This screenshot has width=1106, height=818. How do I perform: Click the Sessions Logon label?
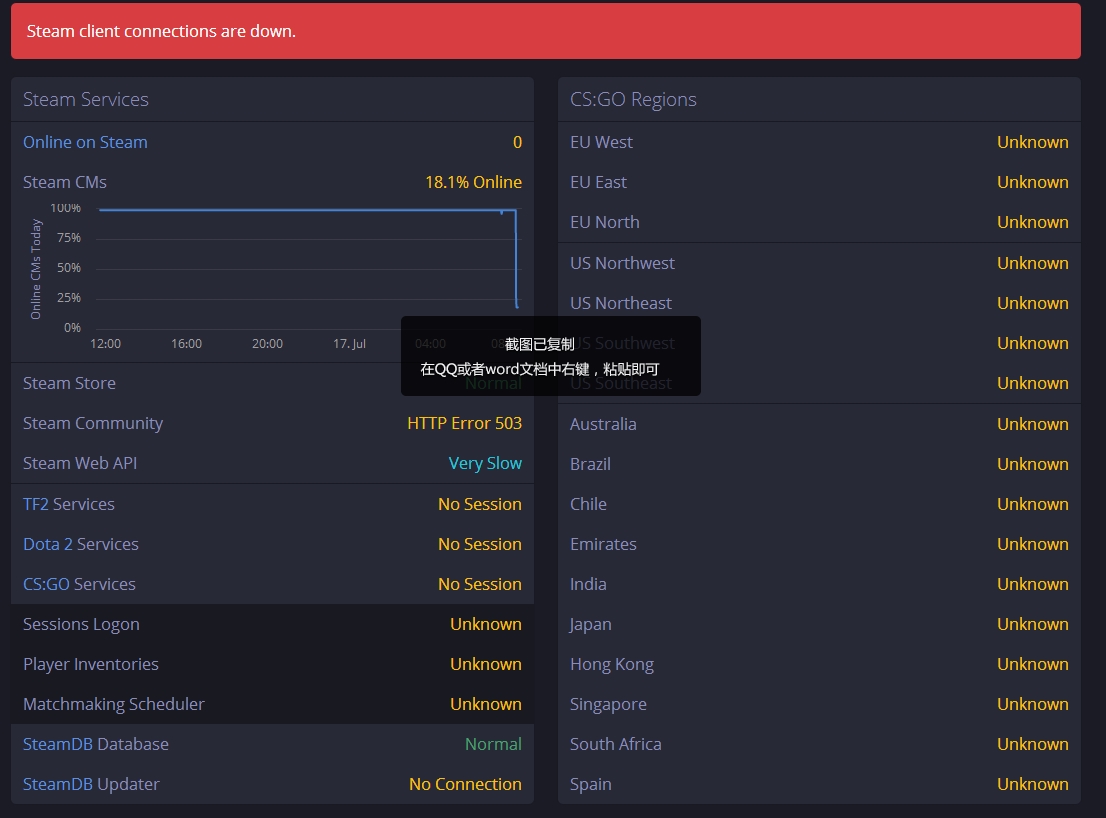point(81,624)
